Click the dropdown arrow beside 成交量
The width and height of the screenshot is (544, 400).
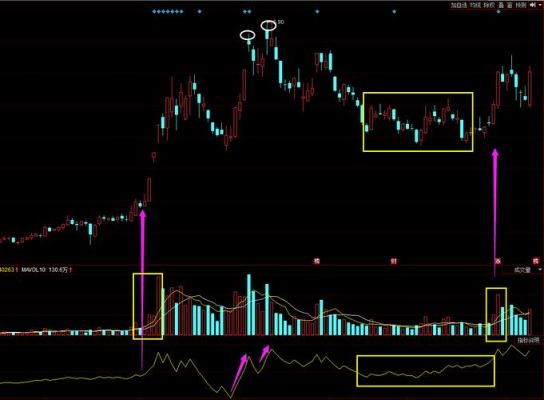(x=539, y=270)
